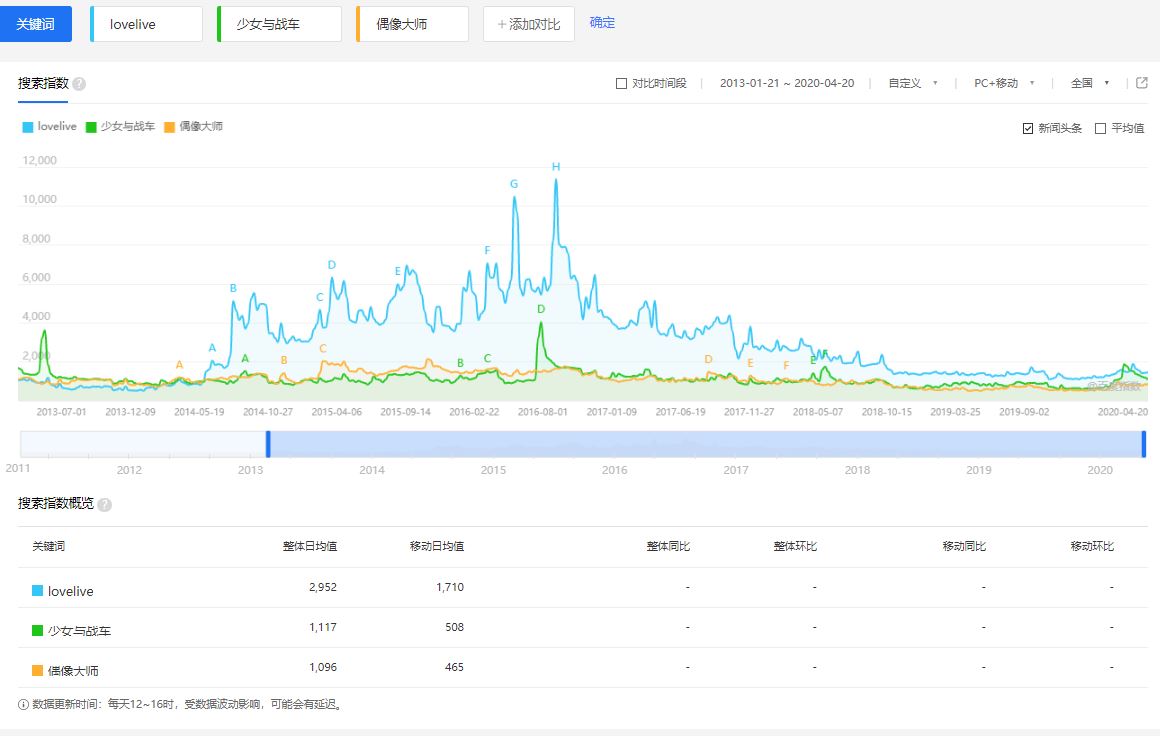Uncheck the 新闻头条 checkbox
This screenshot has width=1160, height=736.
point(1028,129)
